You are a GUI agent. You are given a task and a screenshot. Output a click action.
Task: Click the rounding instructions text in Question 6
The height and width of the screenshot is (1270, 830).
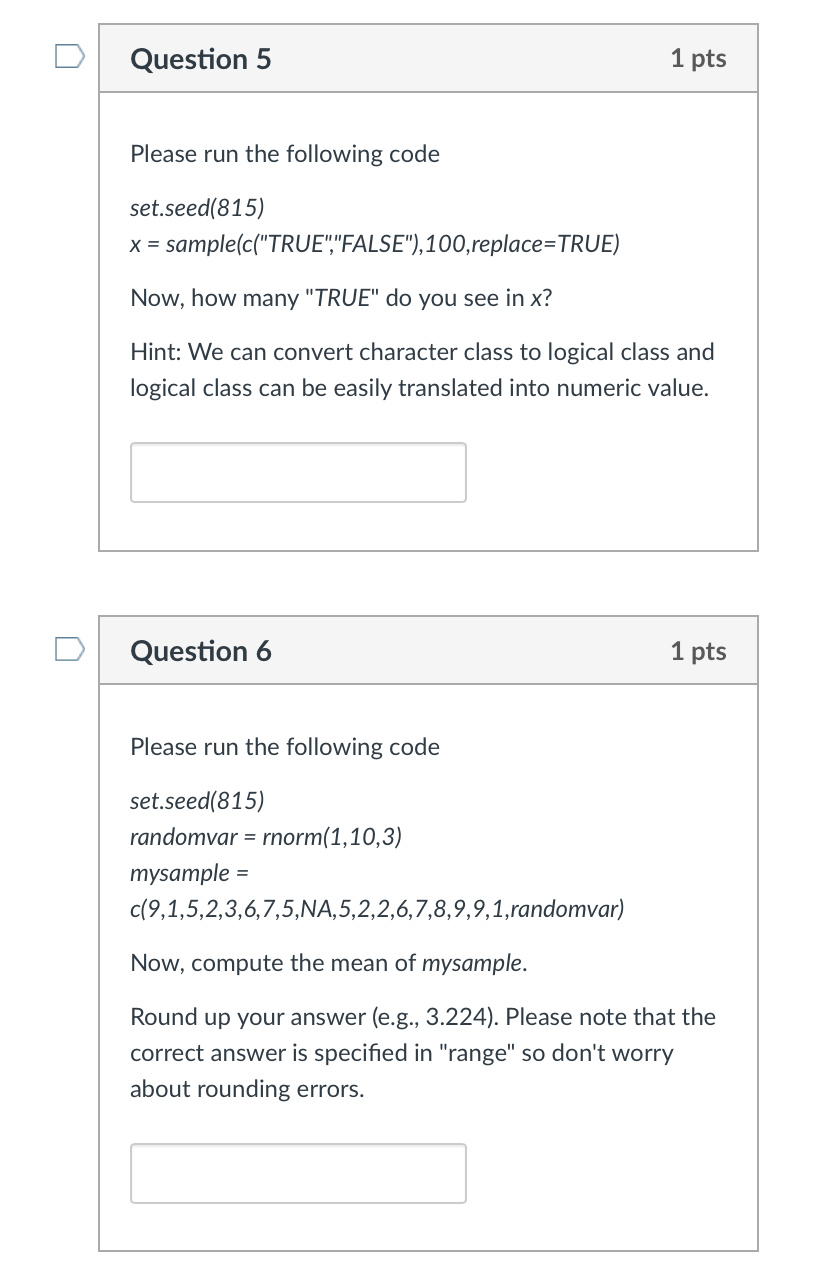(x=420, y=1052)
